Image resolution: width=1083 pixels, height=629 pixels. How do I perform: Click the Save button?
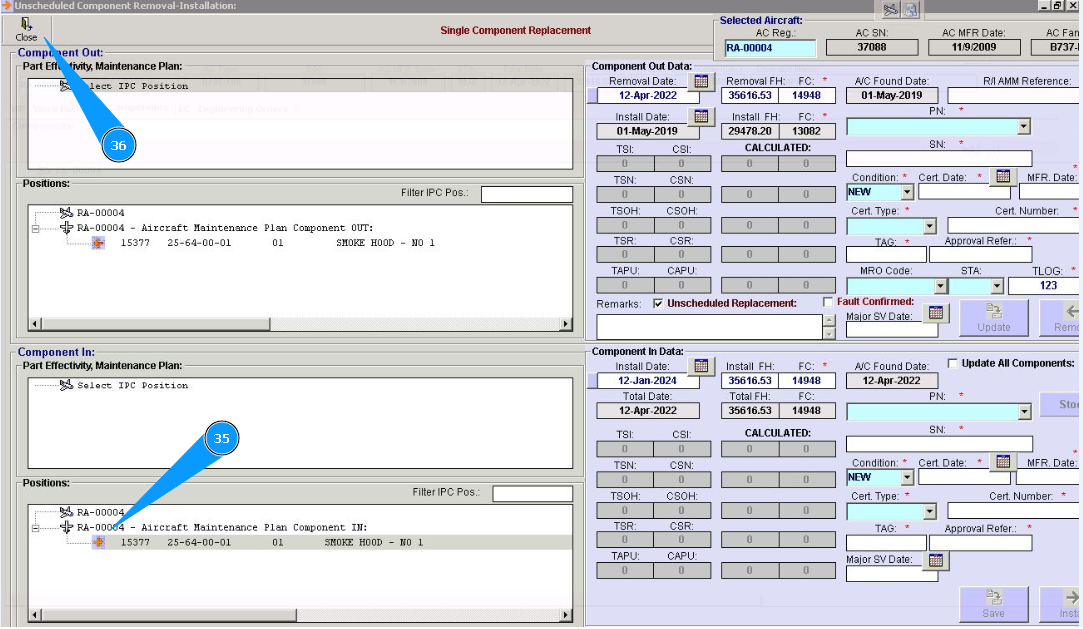pyautogui.click(x=992, y=603)
